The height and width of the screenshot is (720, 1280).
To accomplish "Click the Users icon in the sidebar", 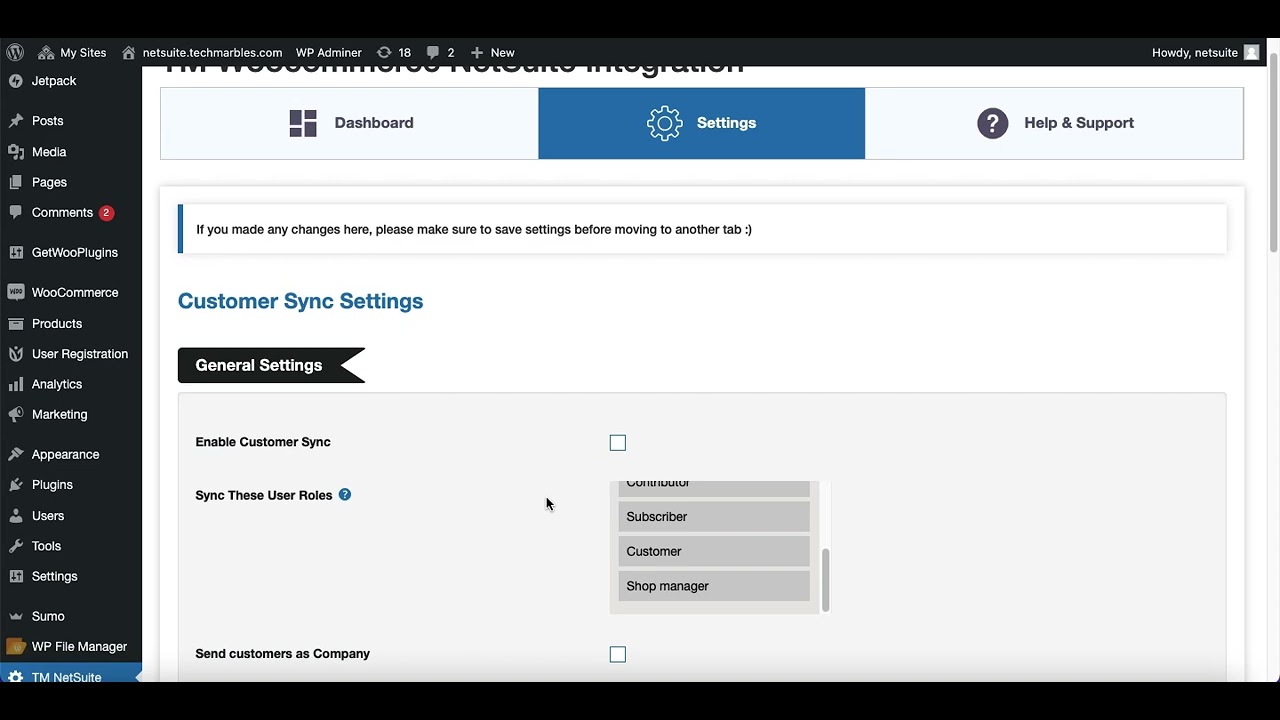I will [15, 516].
